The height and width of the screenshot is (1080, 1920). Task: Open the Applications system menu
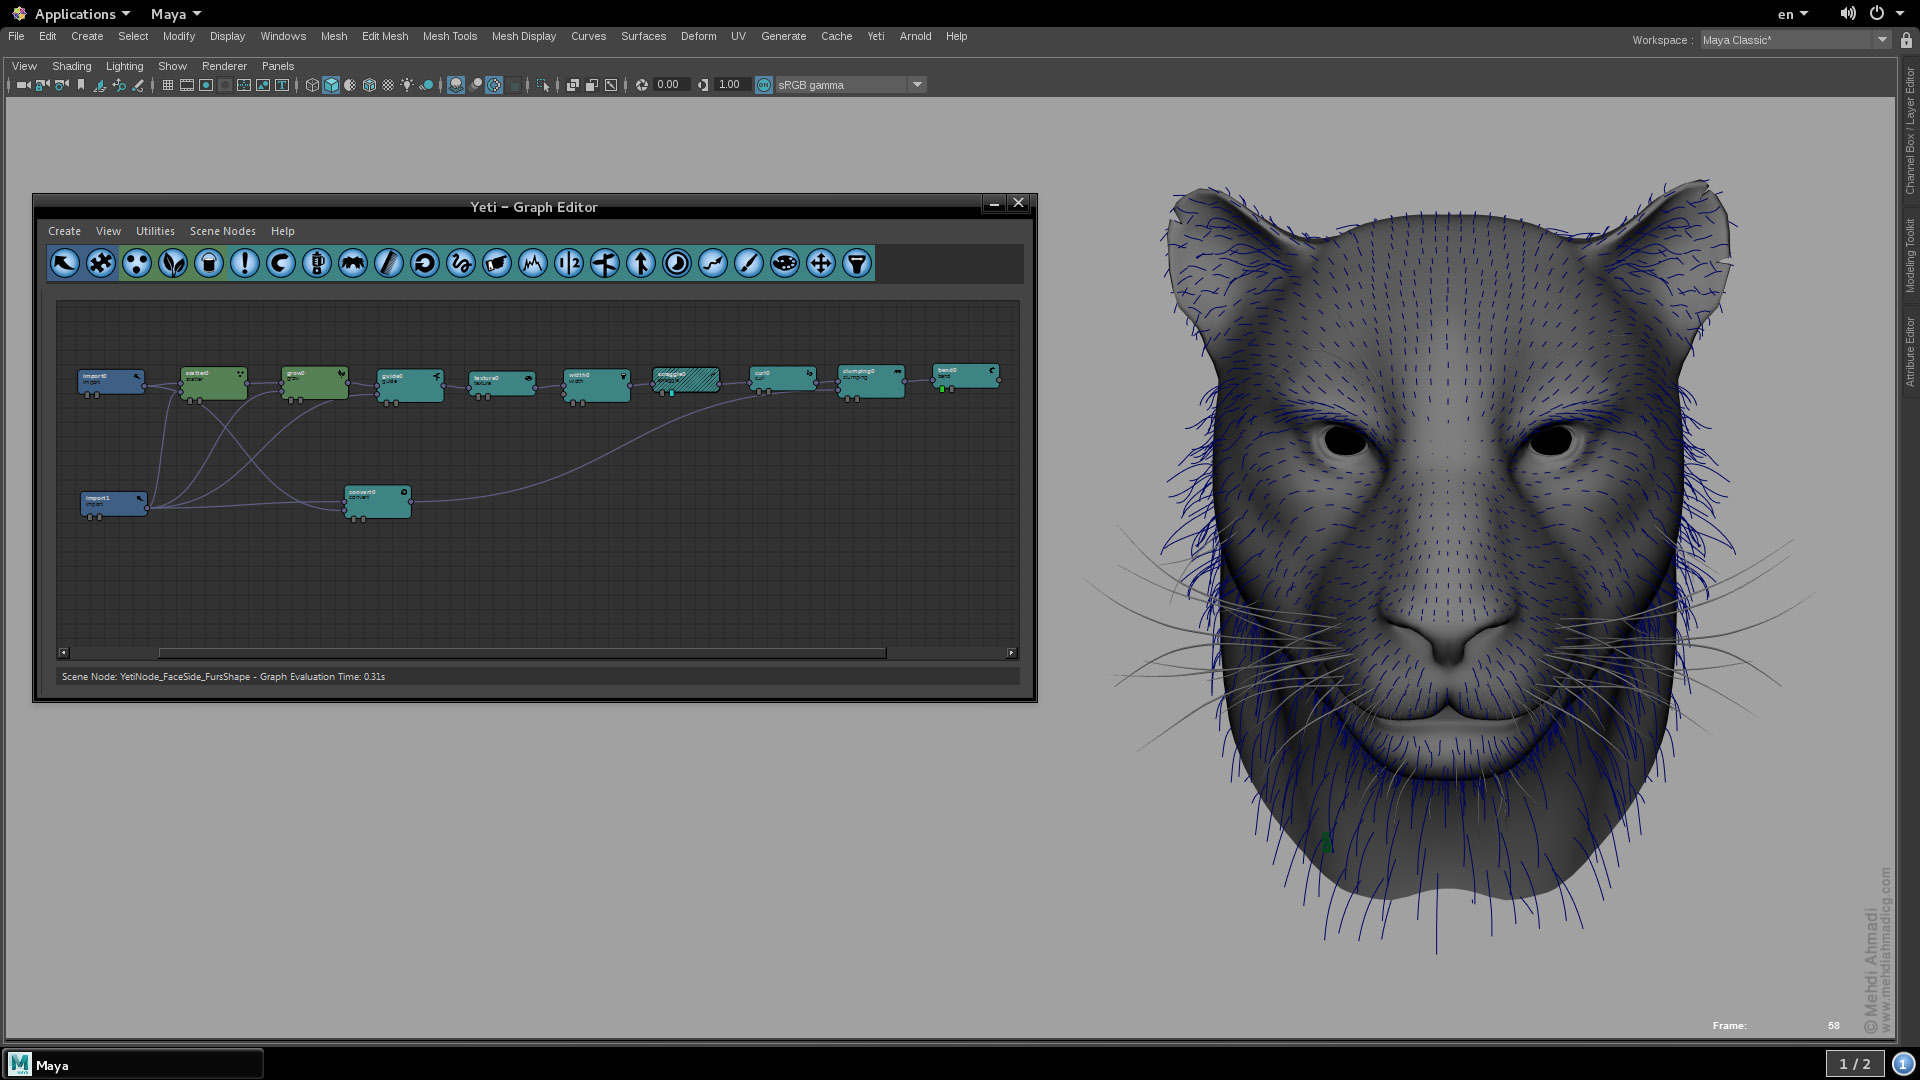coord(76,14)
